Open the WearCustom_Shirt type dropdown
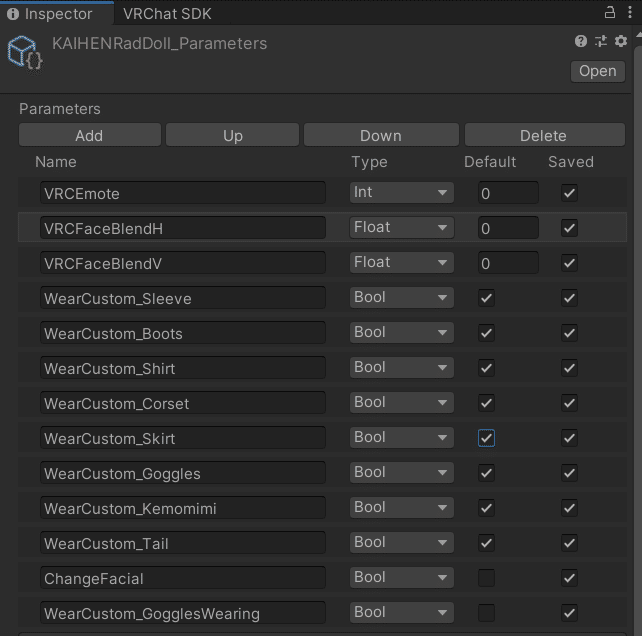Screen dimensions: 642x636 (401, 367)
